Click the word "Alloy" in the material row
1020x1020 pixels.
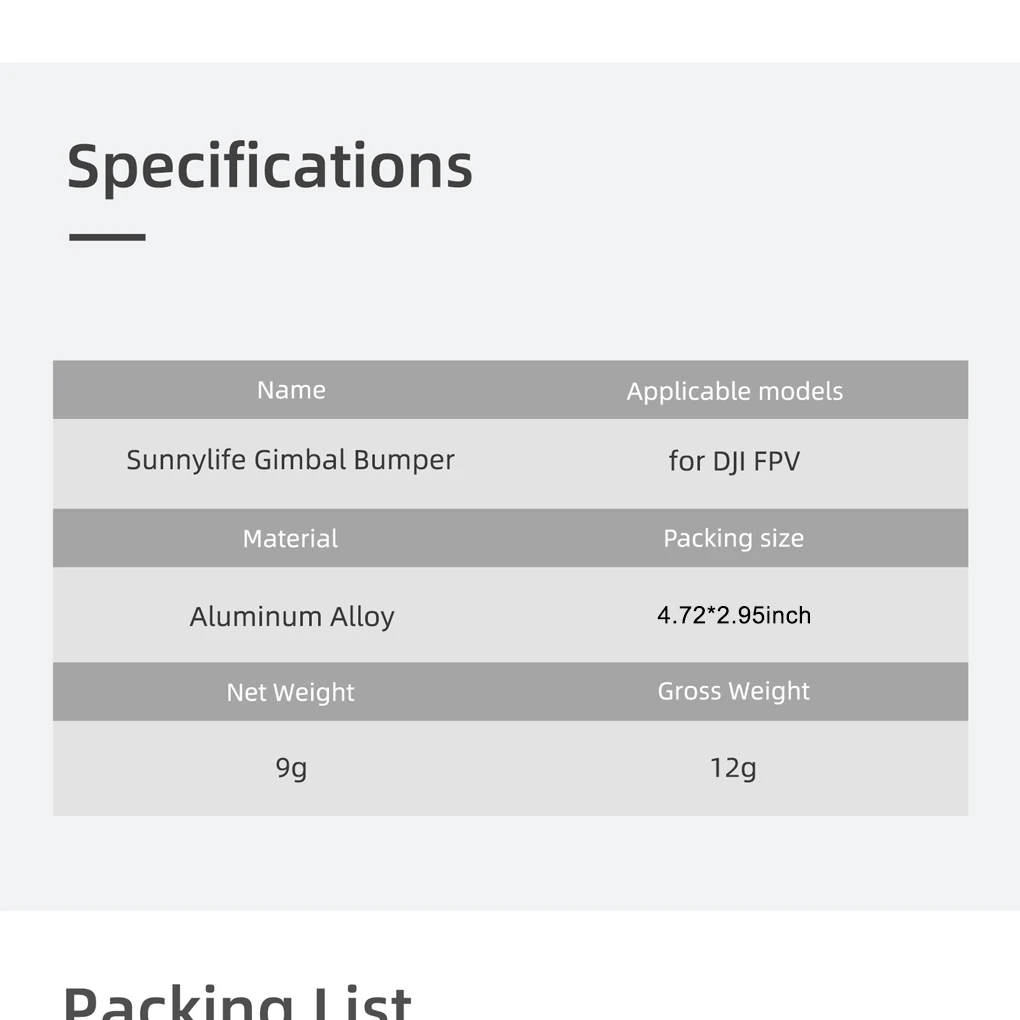coord(362,616)
